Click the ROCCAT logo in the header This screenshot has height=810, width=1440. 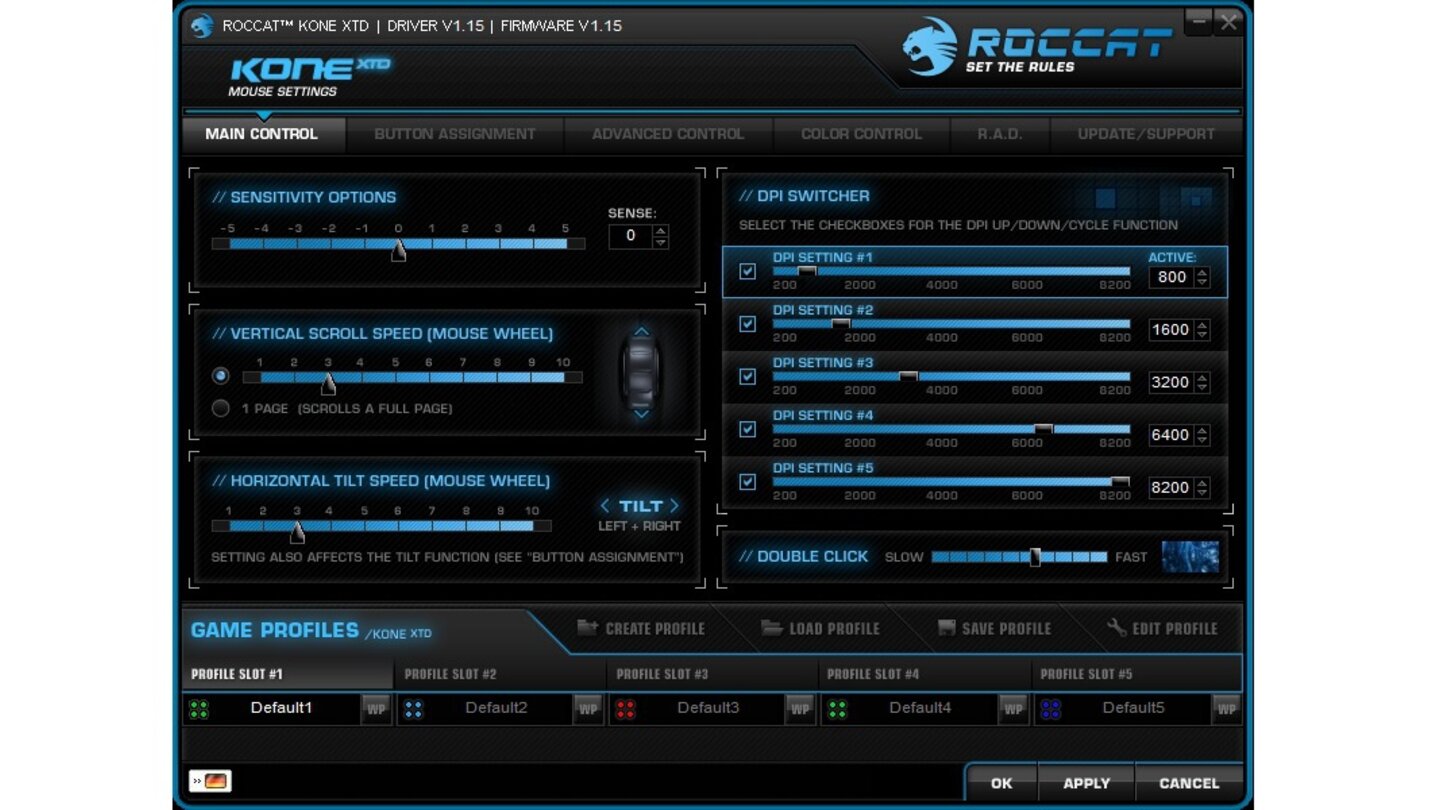[1036, 47]
